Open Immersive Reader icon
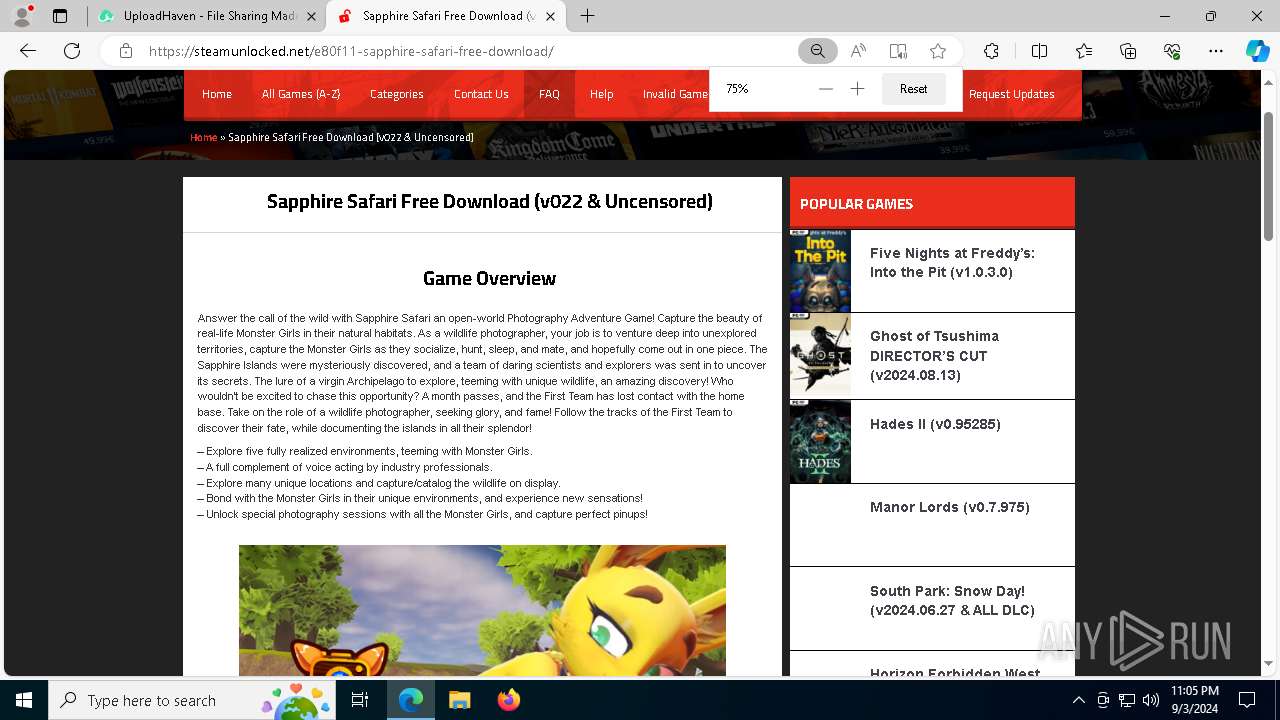1280x720 pixels. click(x=898, y=51)
